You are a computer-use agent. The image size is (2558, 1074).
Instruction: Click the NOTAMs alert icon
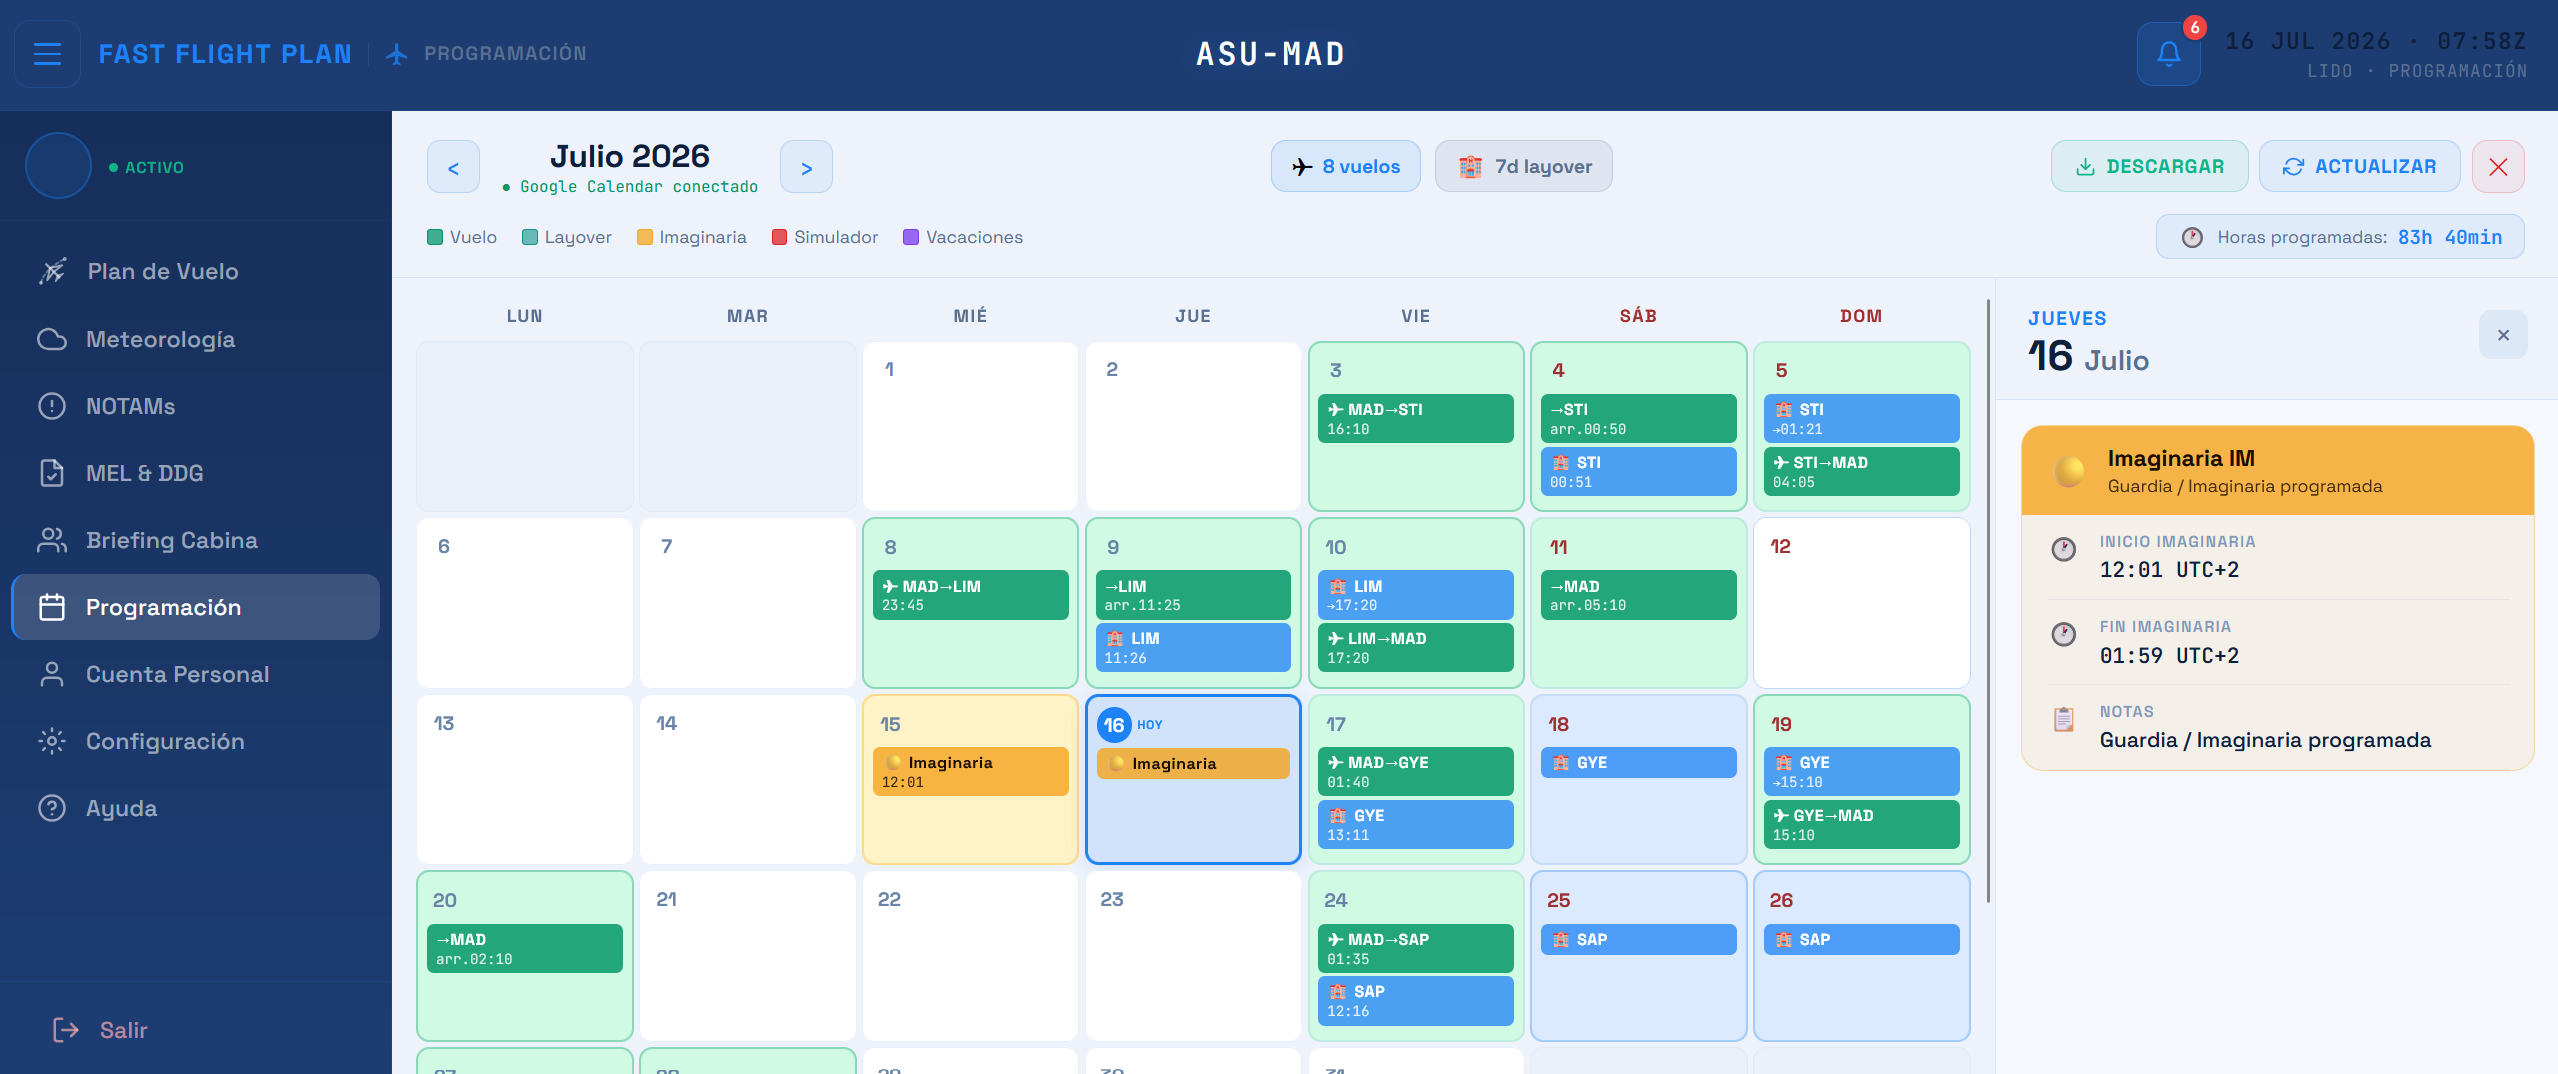pyautogui.click(x=52, y=406)
